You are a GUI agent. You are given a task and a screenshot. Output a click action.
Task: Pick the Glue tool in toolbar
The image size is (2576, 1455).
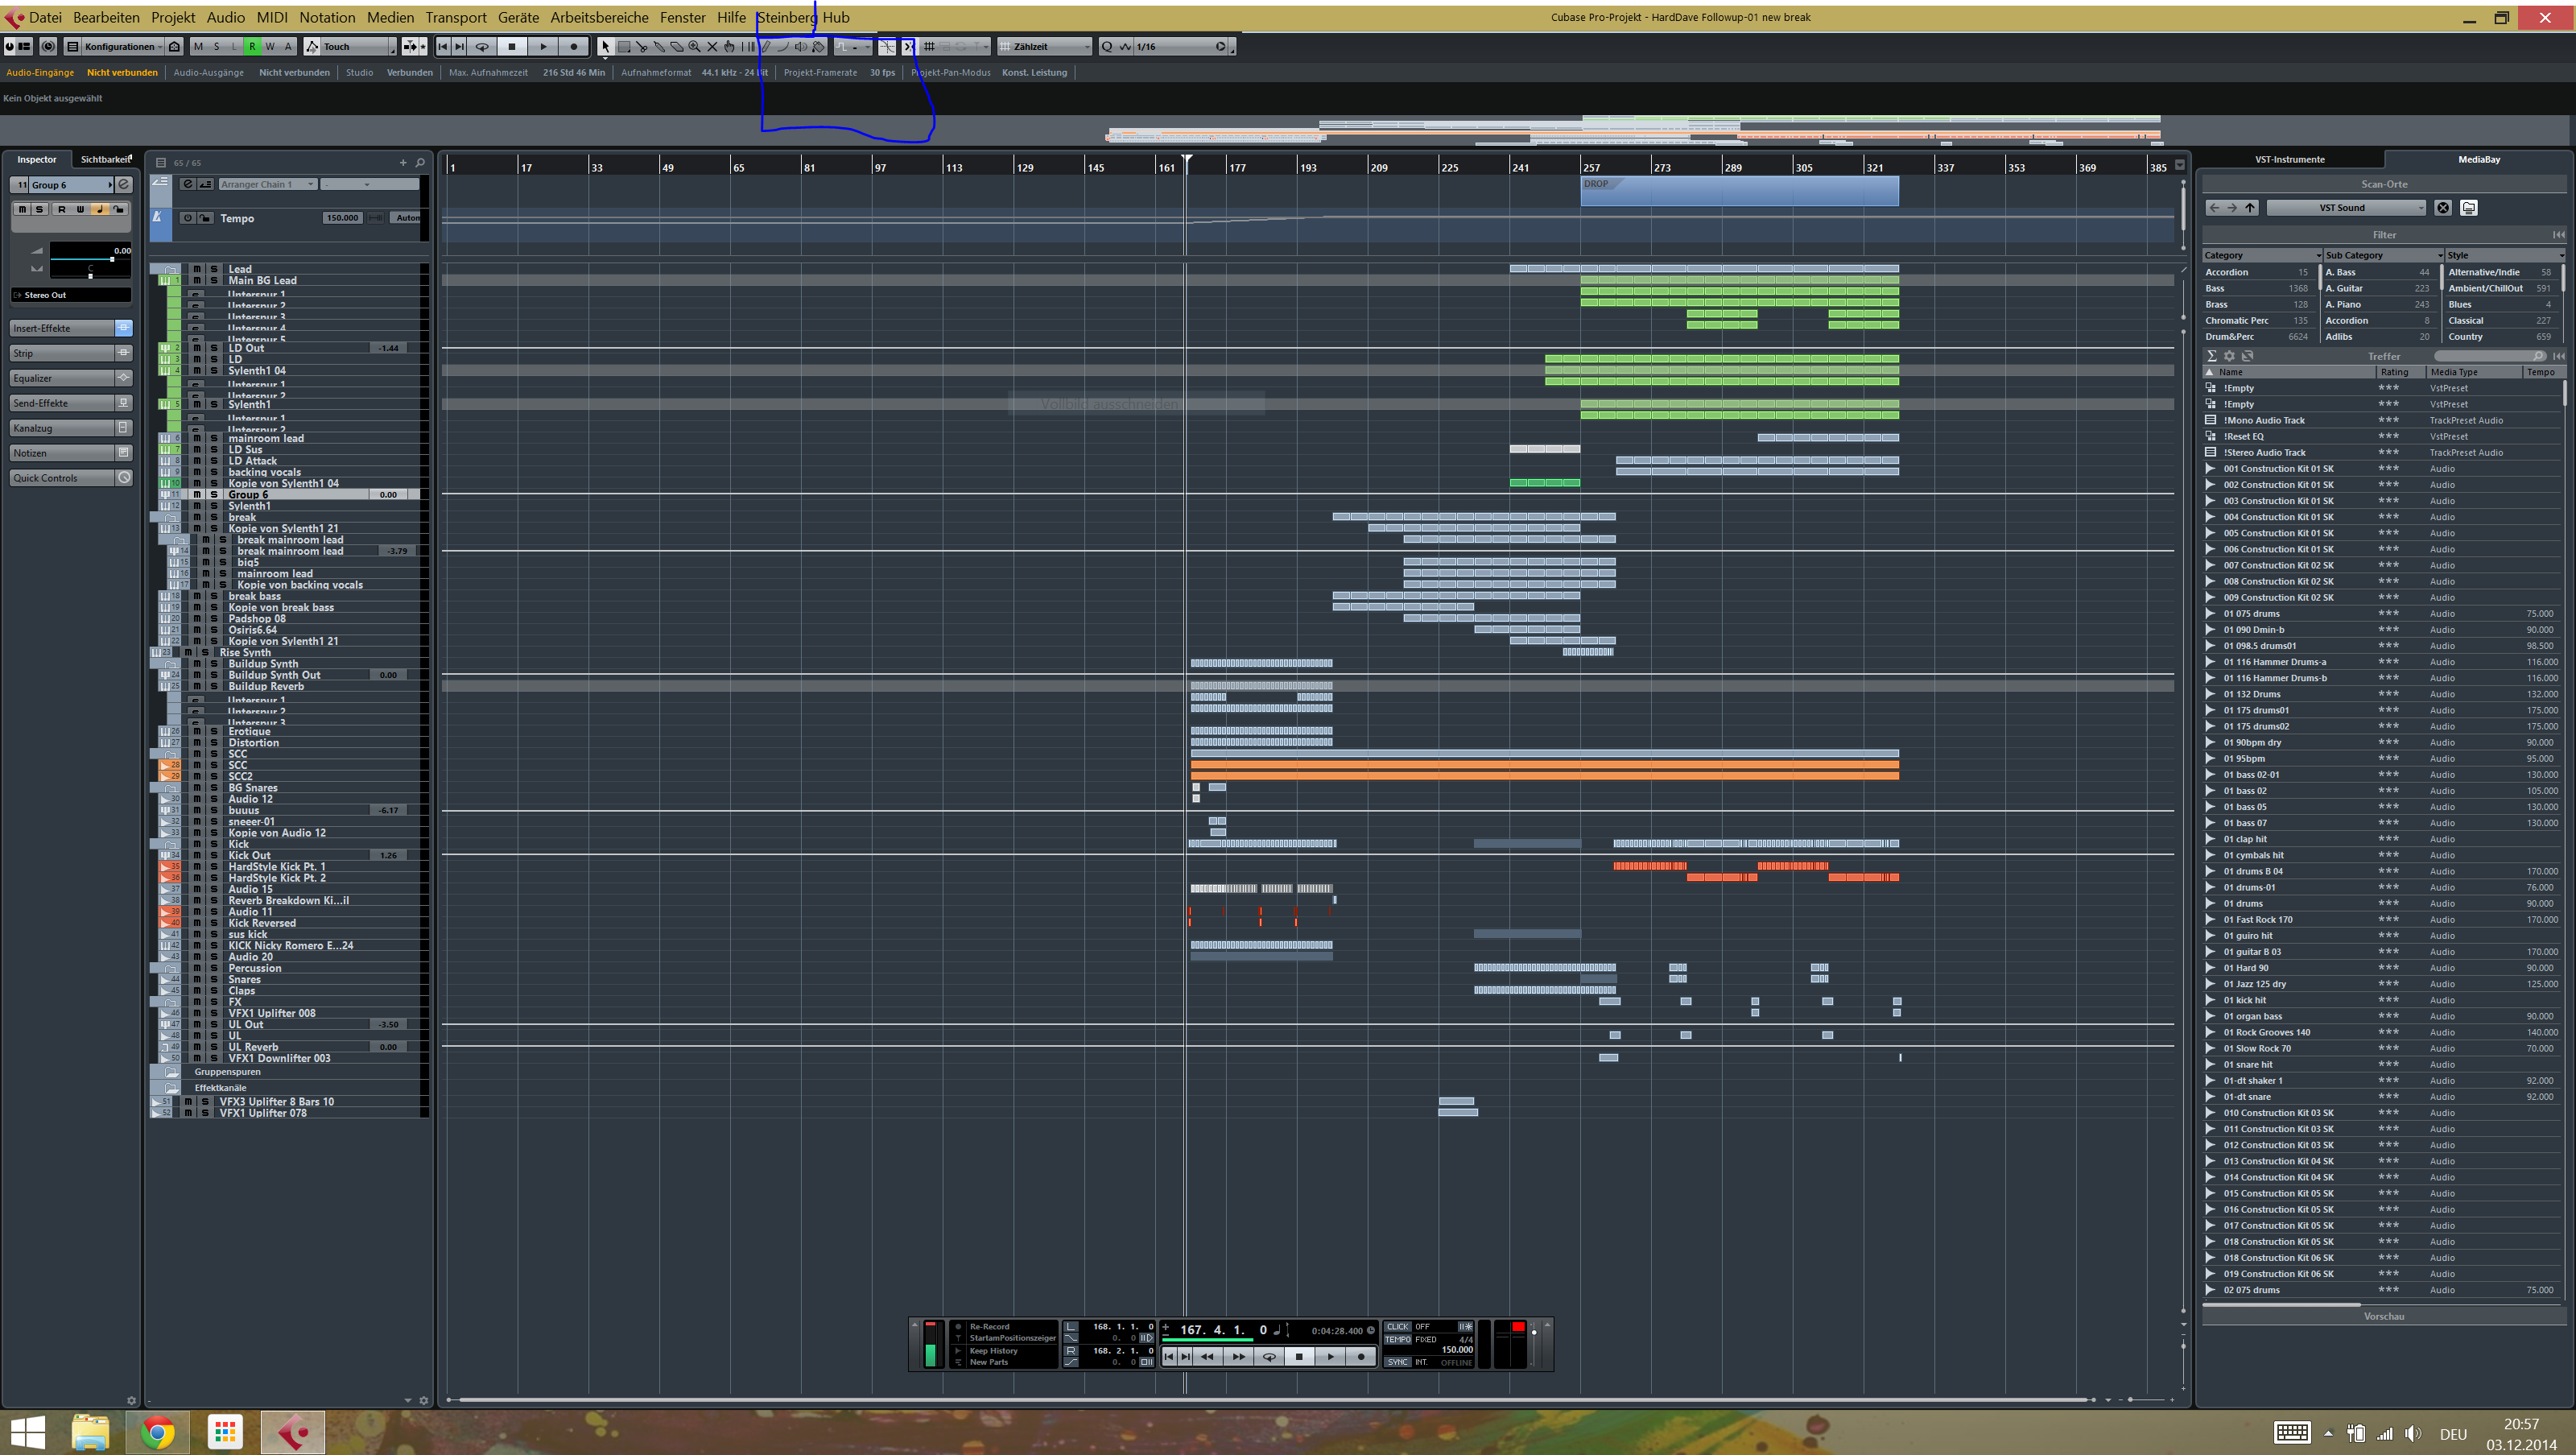[659, 46]
